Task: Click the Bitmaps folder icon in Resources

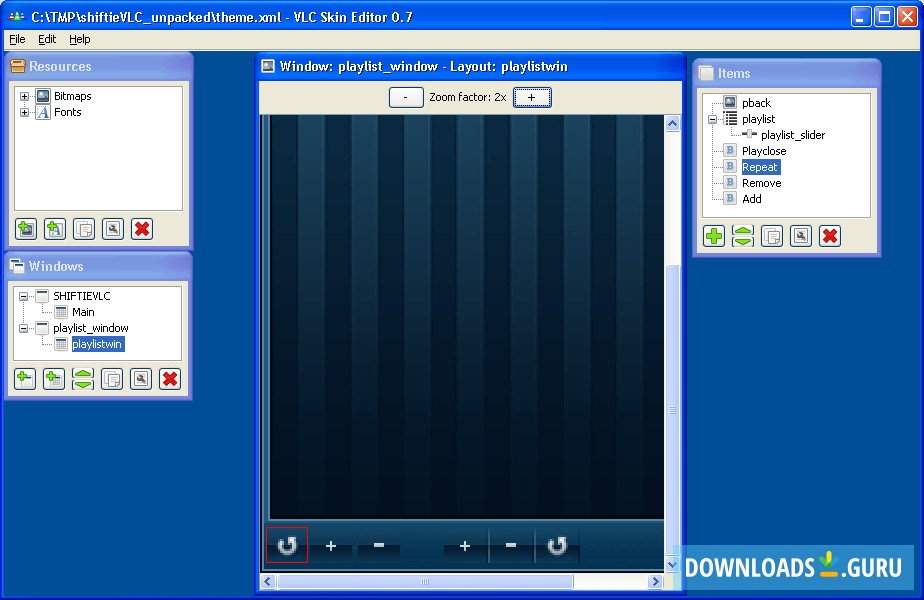Action: tap(43, 95)
